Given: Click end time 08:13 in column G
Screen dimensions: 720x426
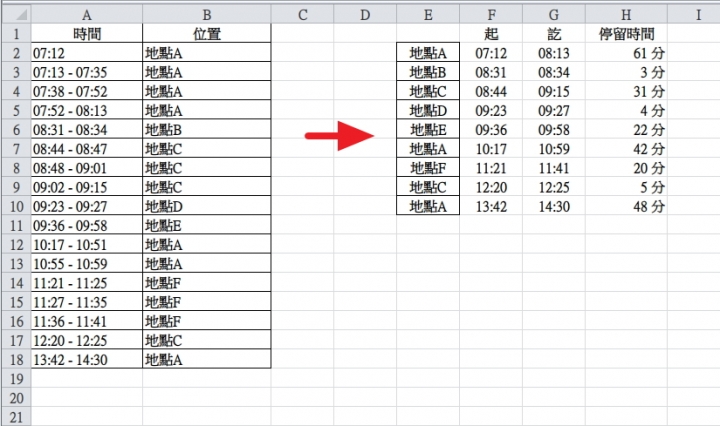Looking at the screenshot, I should (x=554, y=53).
